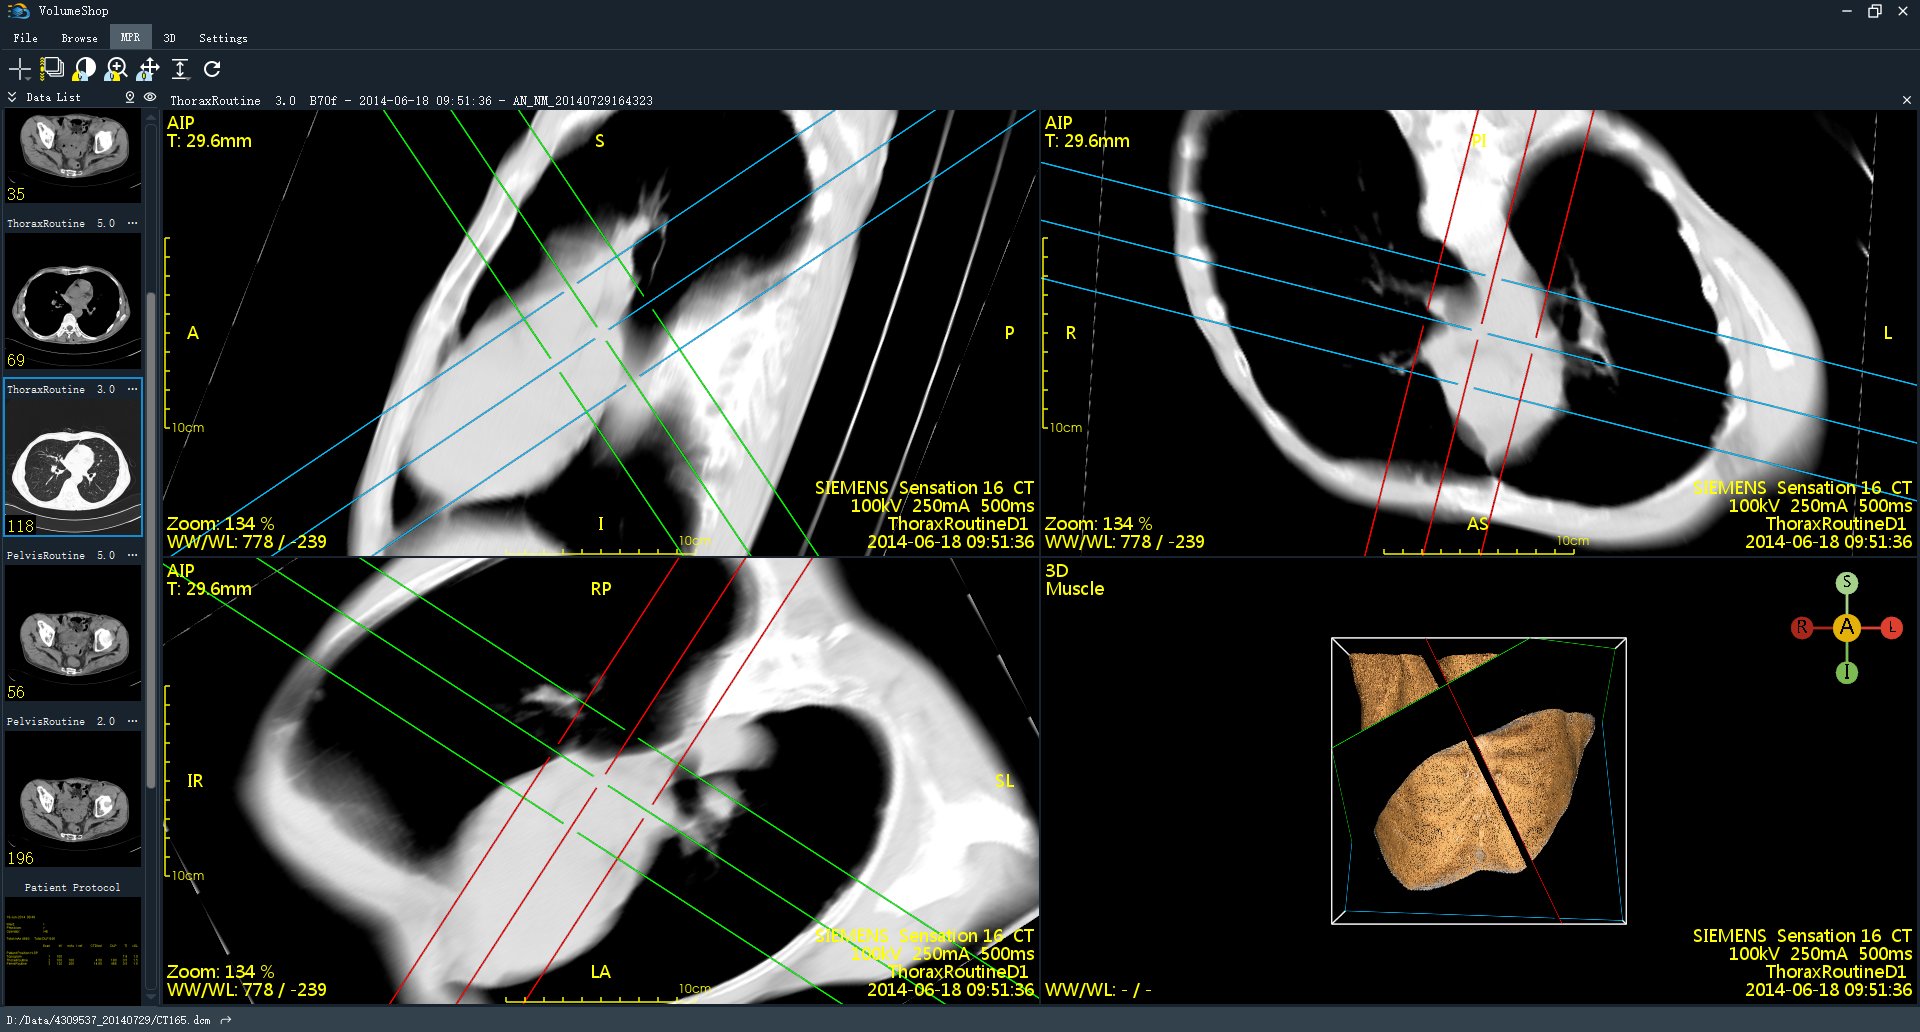This screenshot has width=1920, height=1032.
Task: Open the File menu
Action: click(x=26, y=38)
